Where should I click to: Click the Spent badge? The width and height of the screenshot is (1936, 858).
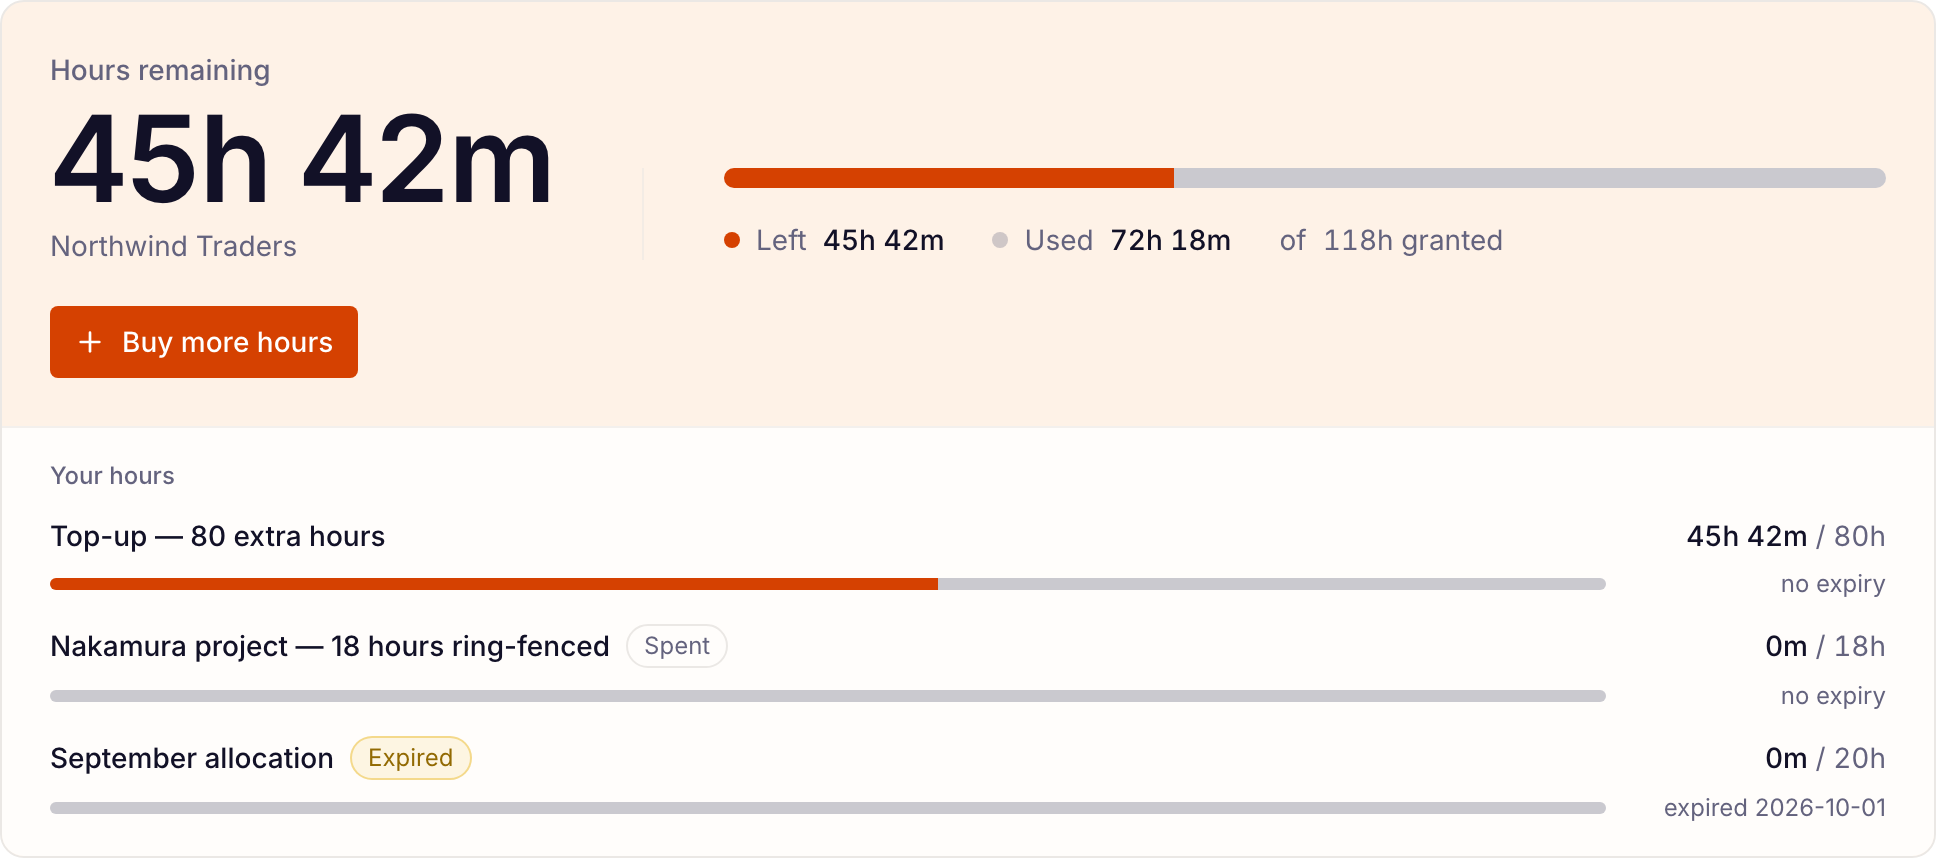(x=677, y=646)
